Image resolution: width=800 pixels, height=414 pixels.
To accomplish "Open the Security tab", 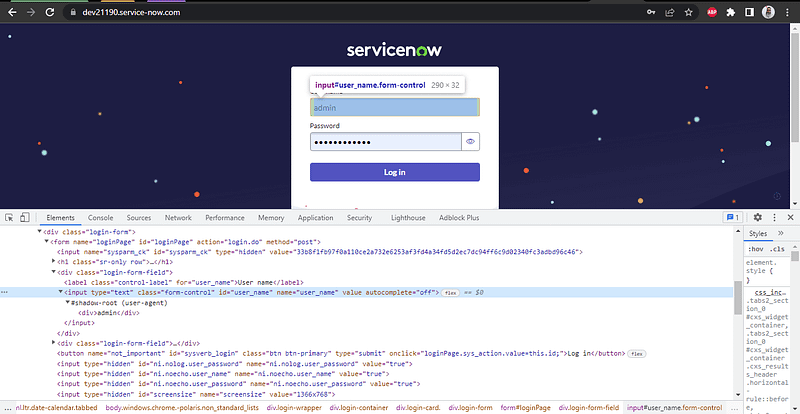I will tap(359, 217).
